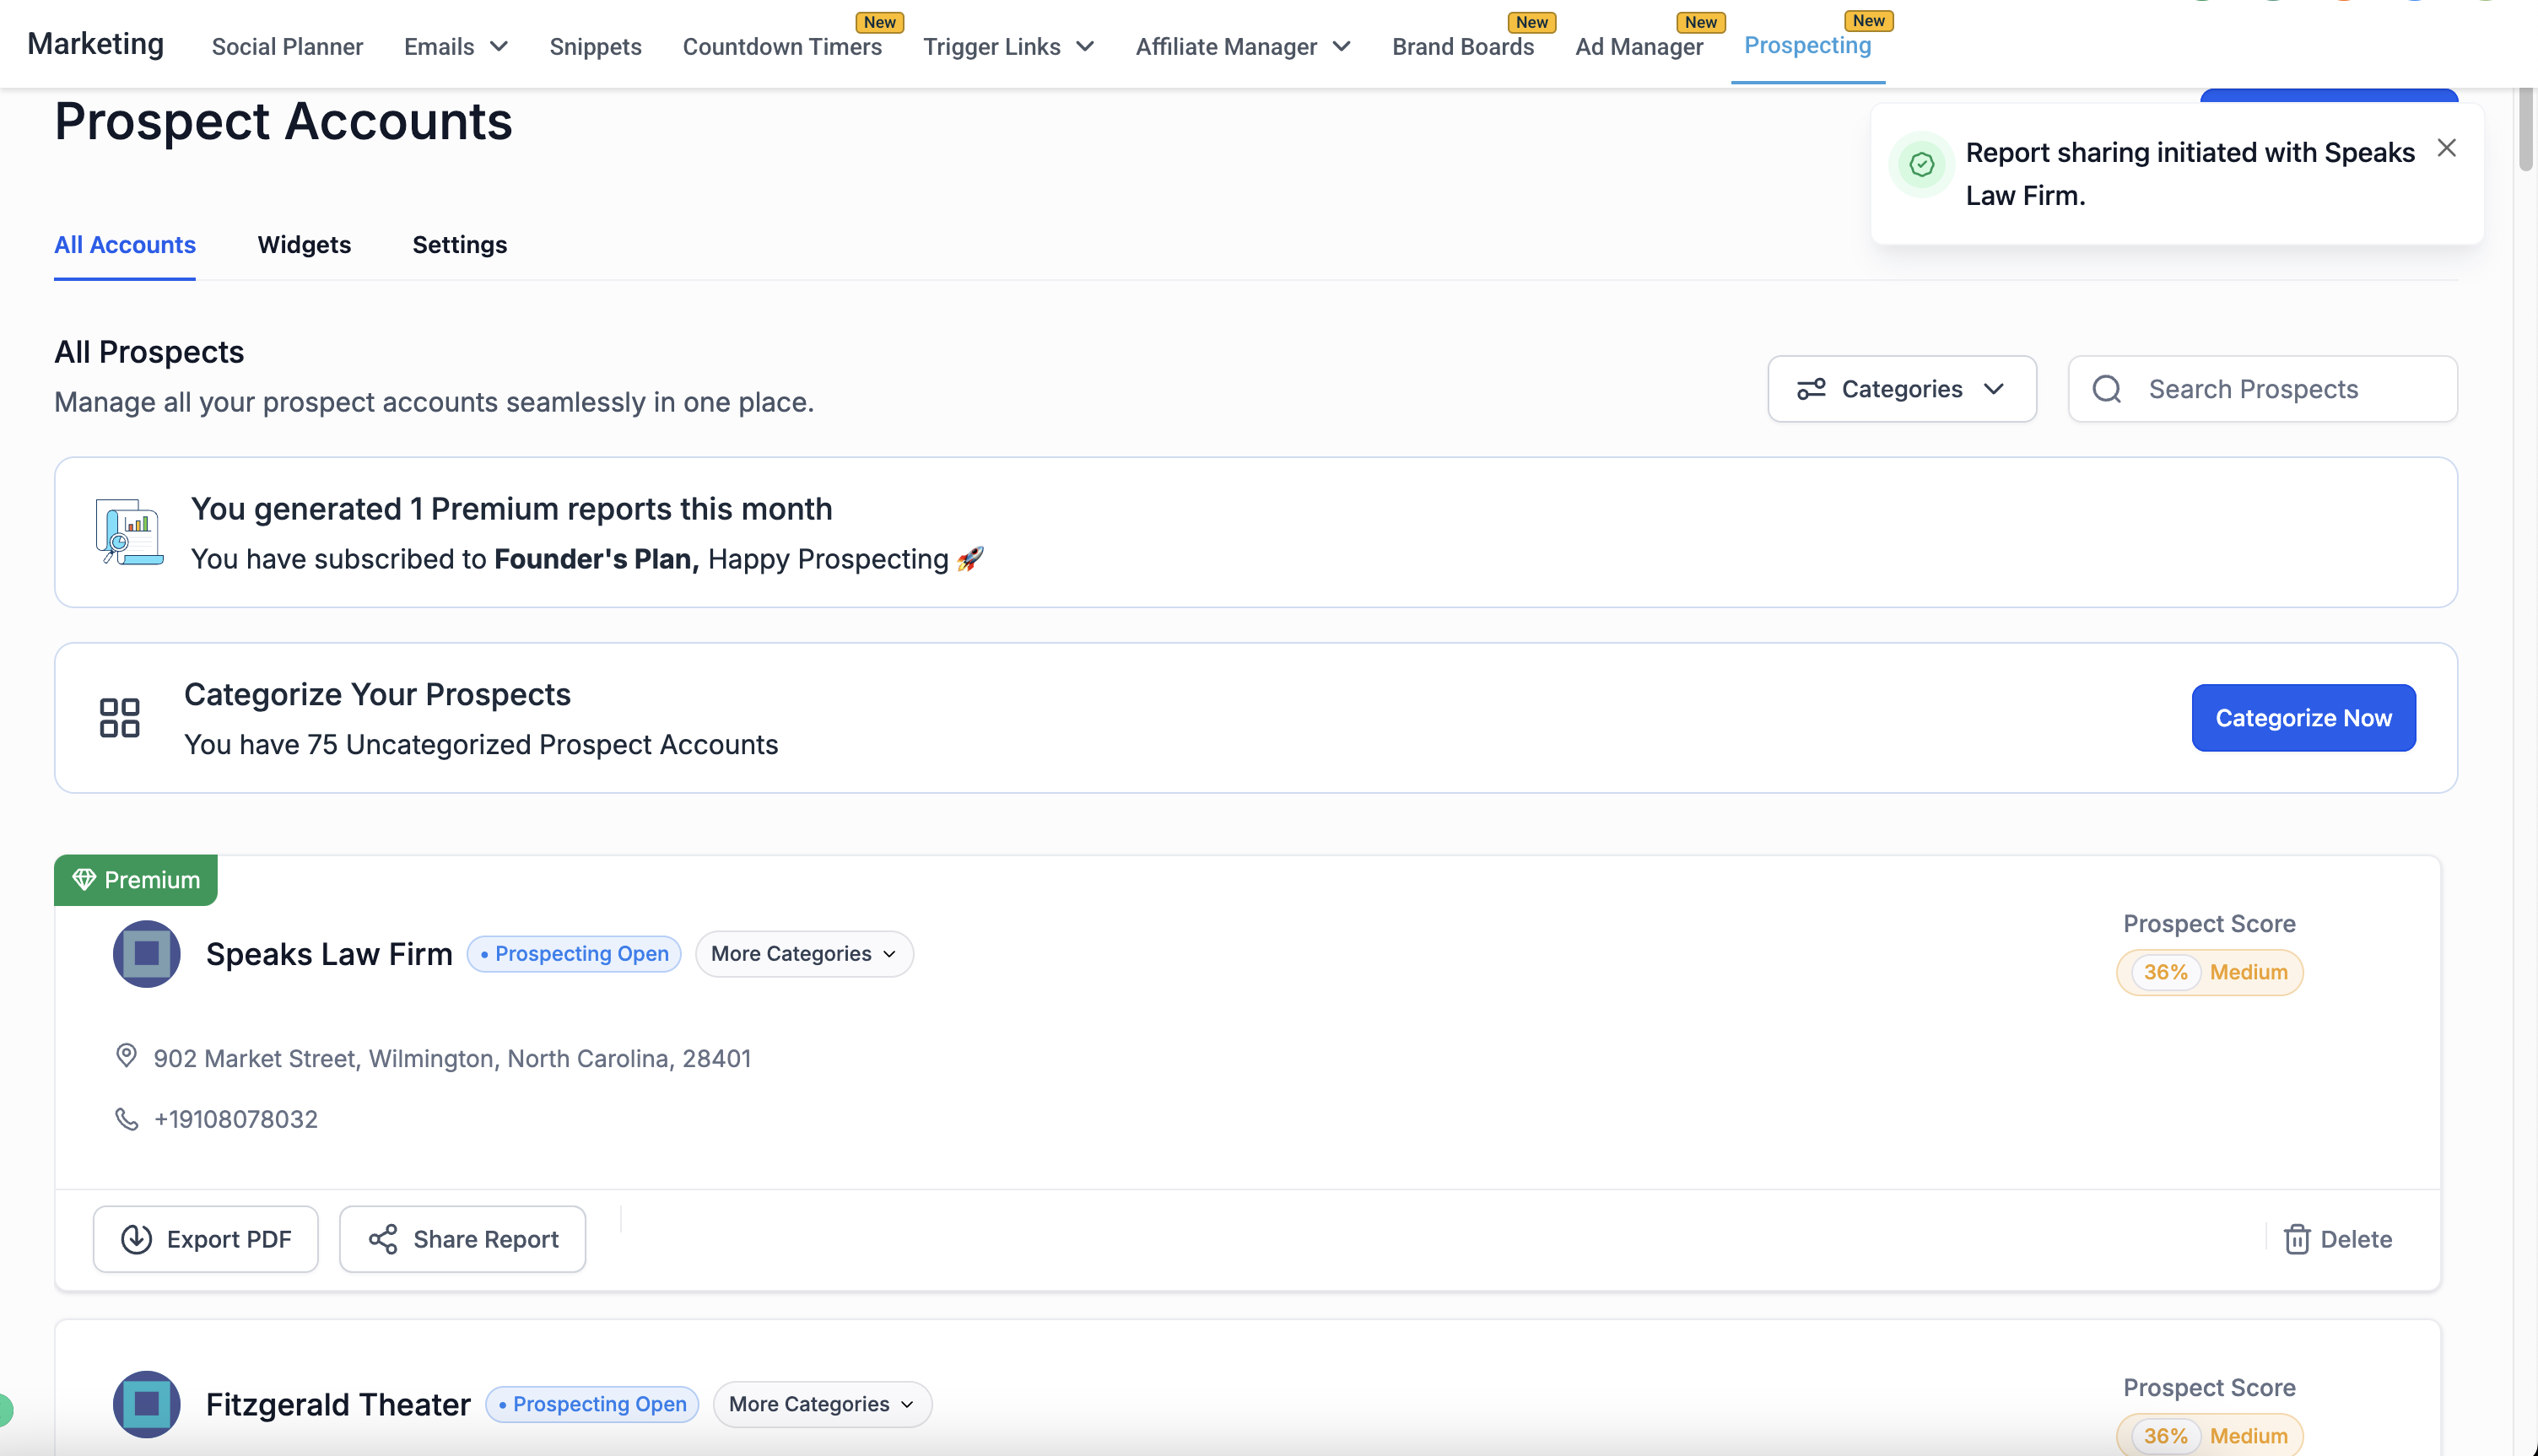Screen dimensions: 2538x1456
Task: Click the premium reports illustration icon
Action: click(128, 532)
